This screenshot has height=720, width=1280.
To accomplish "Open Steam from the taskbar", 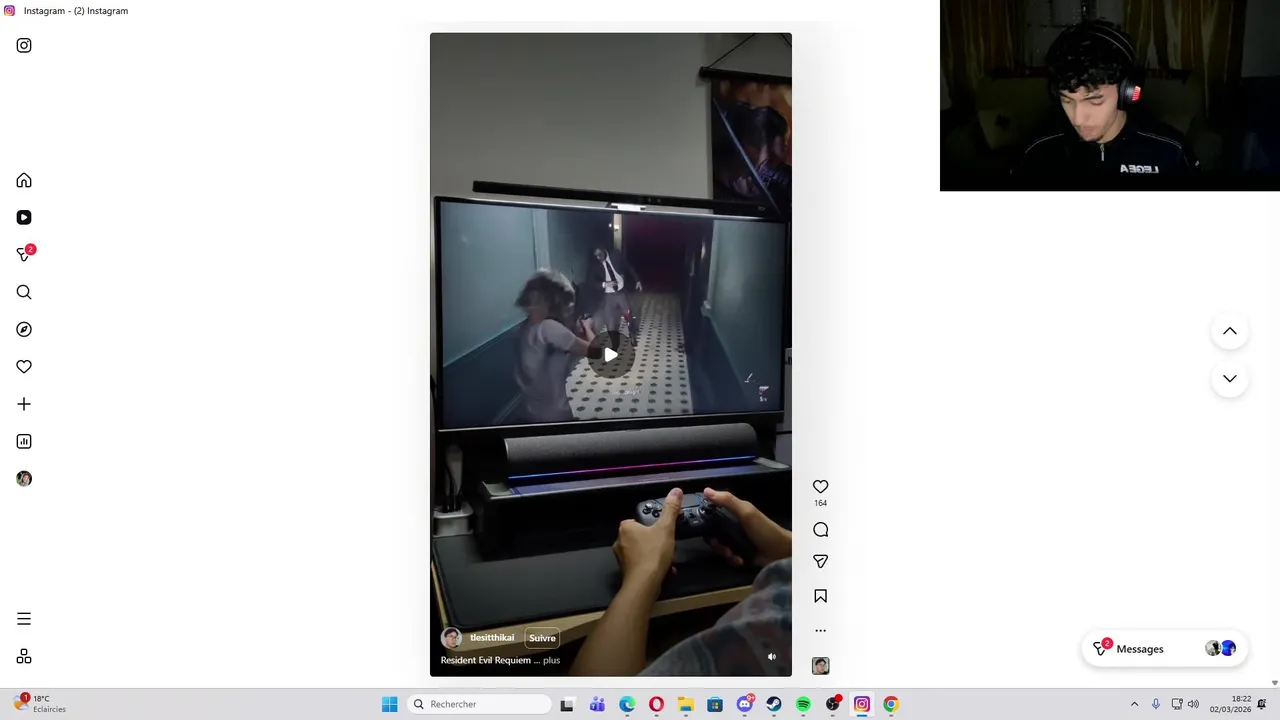I will click(x=774, y=704).
